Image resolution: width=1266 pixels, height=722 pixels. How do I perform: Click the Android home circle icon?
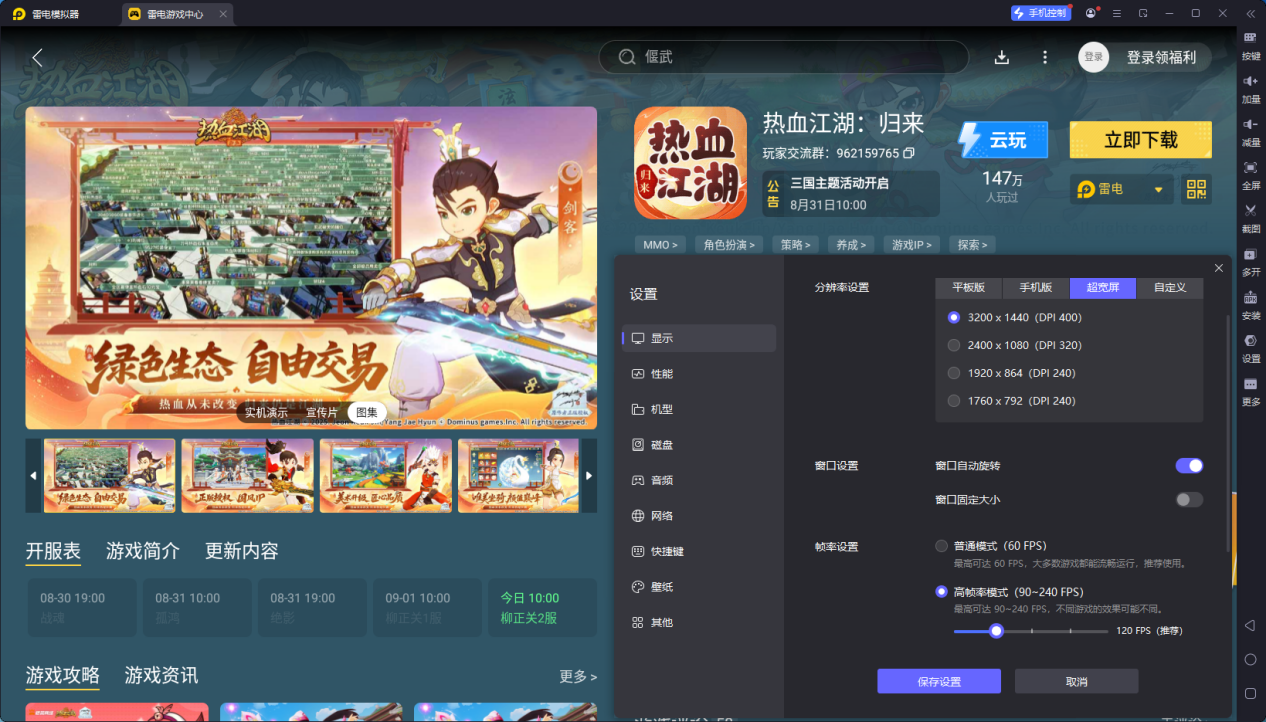1250,660
